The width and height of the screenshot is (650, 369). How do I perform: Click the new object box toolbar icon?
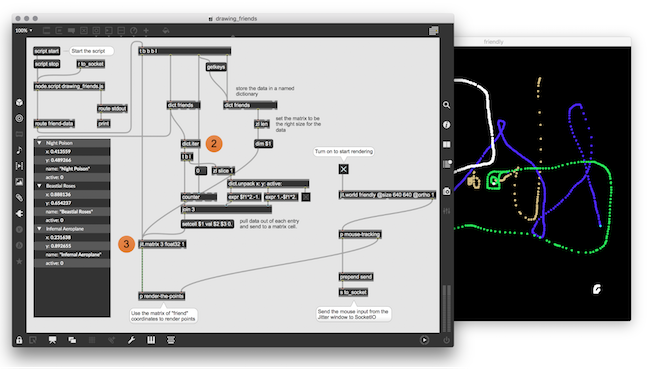46,30
